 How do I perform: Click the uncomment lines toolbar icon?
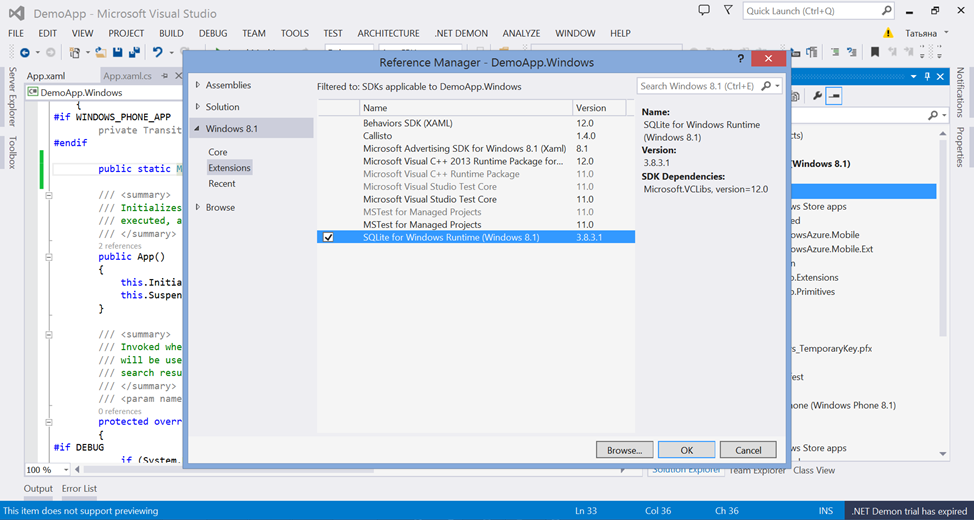click(x=852, y=53)
